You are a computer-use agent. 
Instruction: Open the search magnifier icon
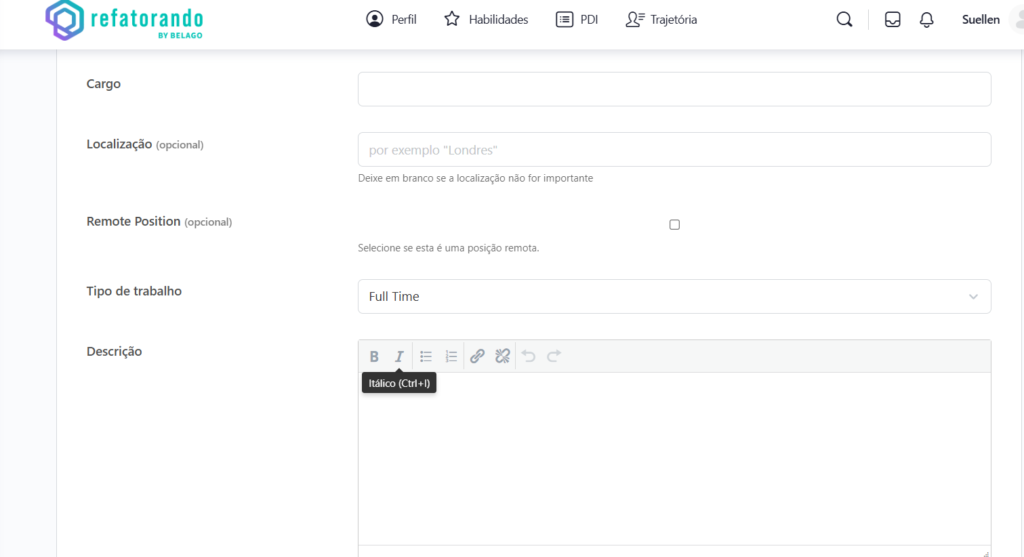point(844,20)
